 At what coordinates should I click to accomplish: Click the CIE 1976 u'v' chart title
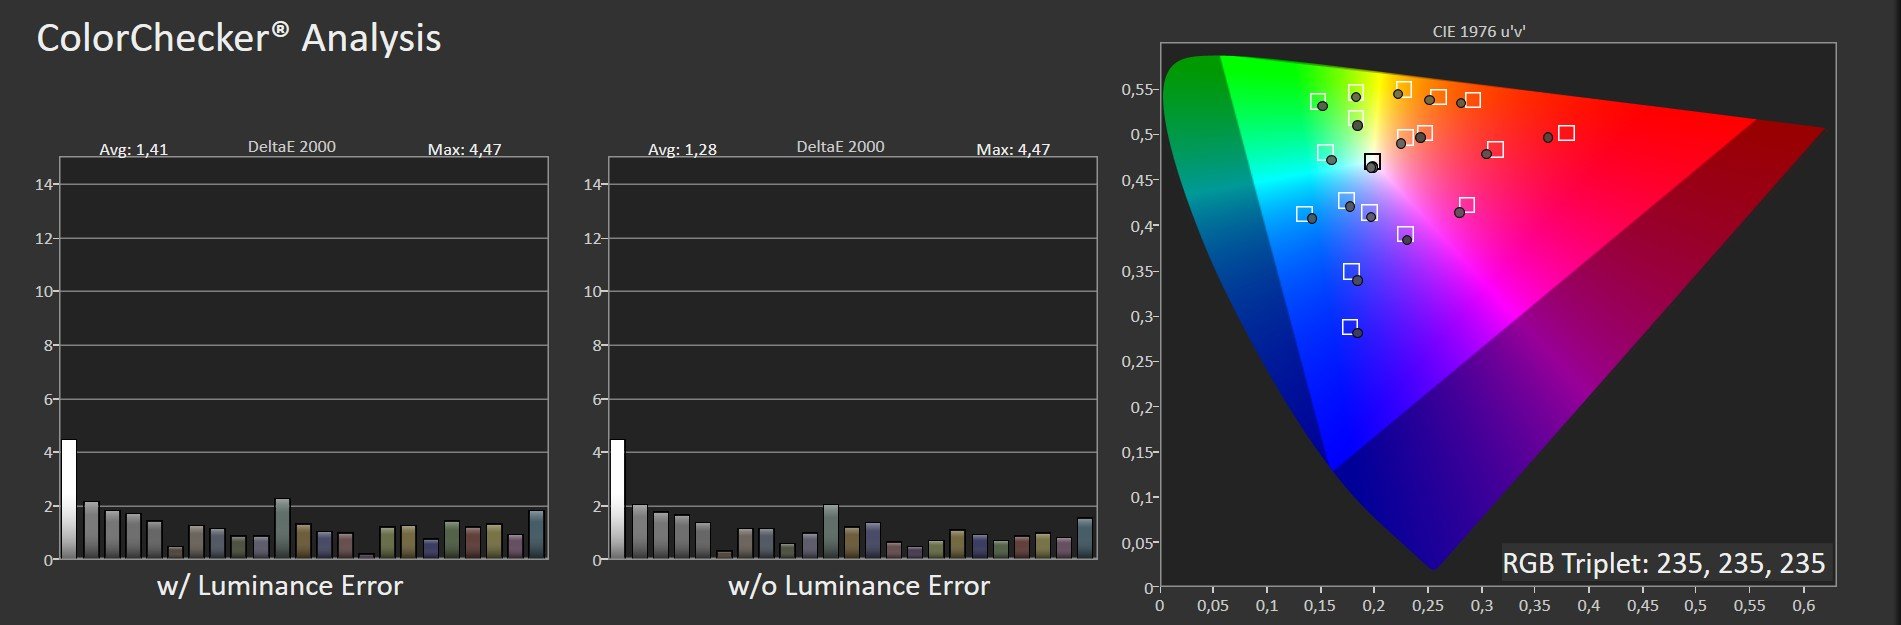pyautogui.click(x=1478, y=31)
